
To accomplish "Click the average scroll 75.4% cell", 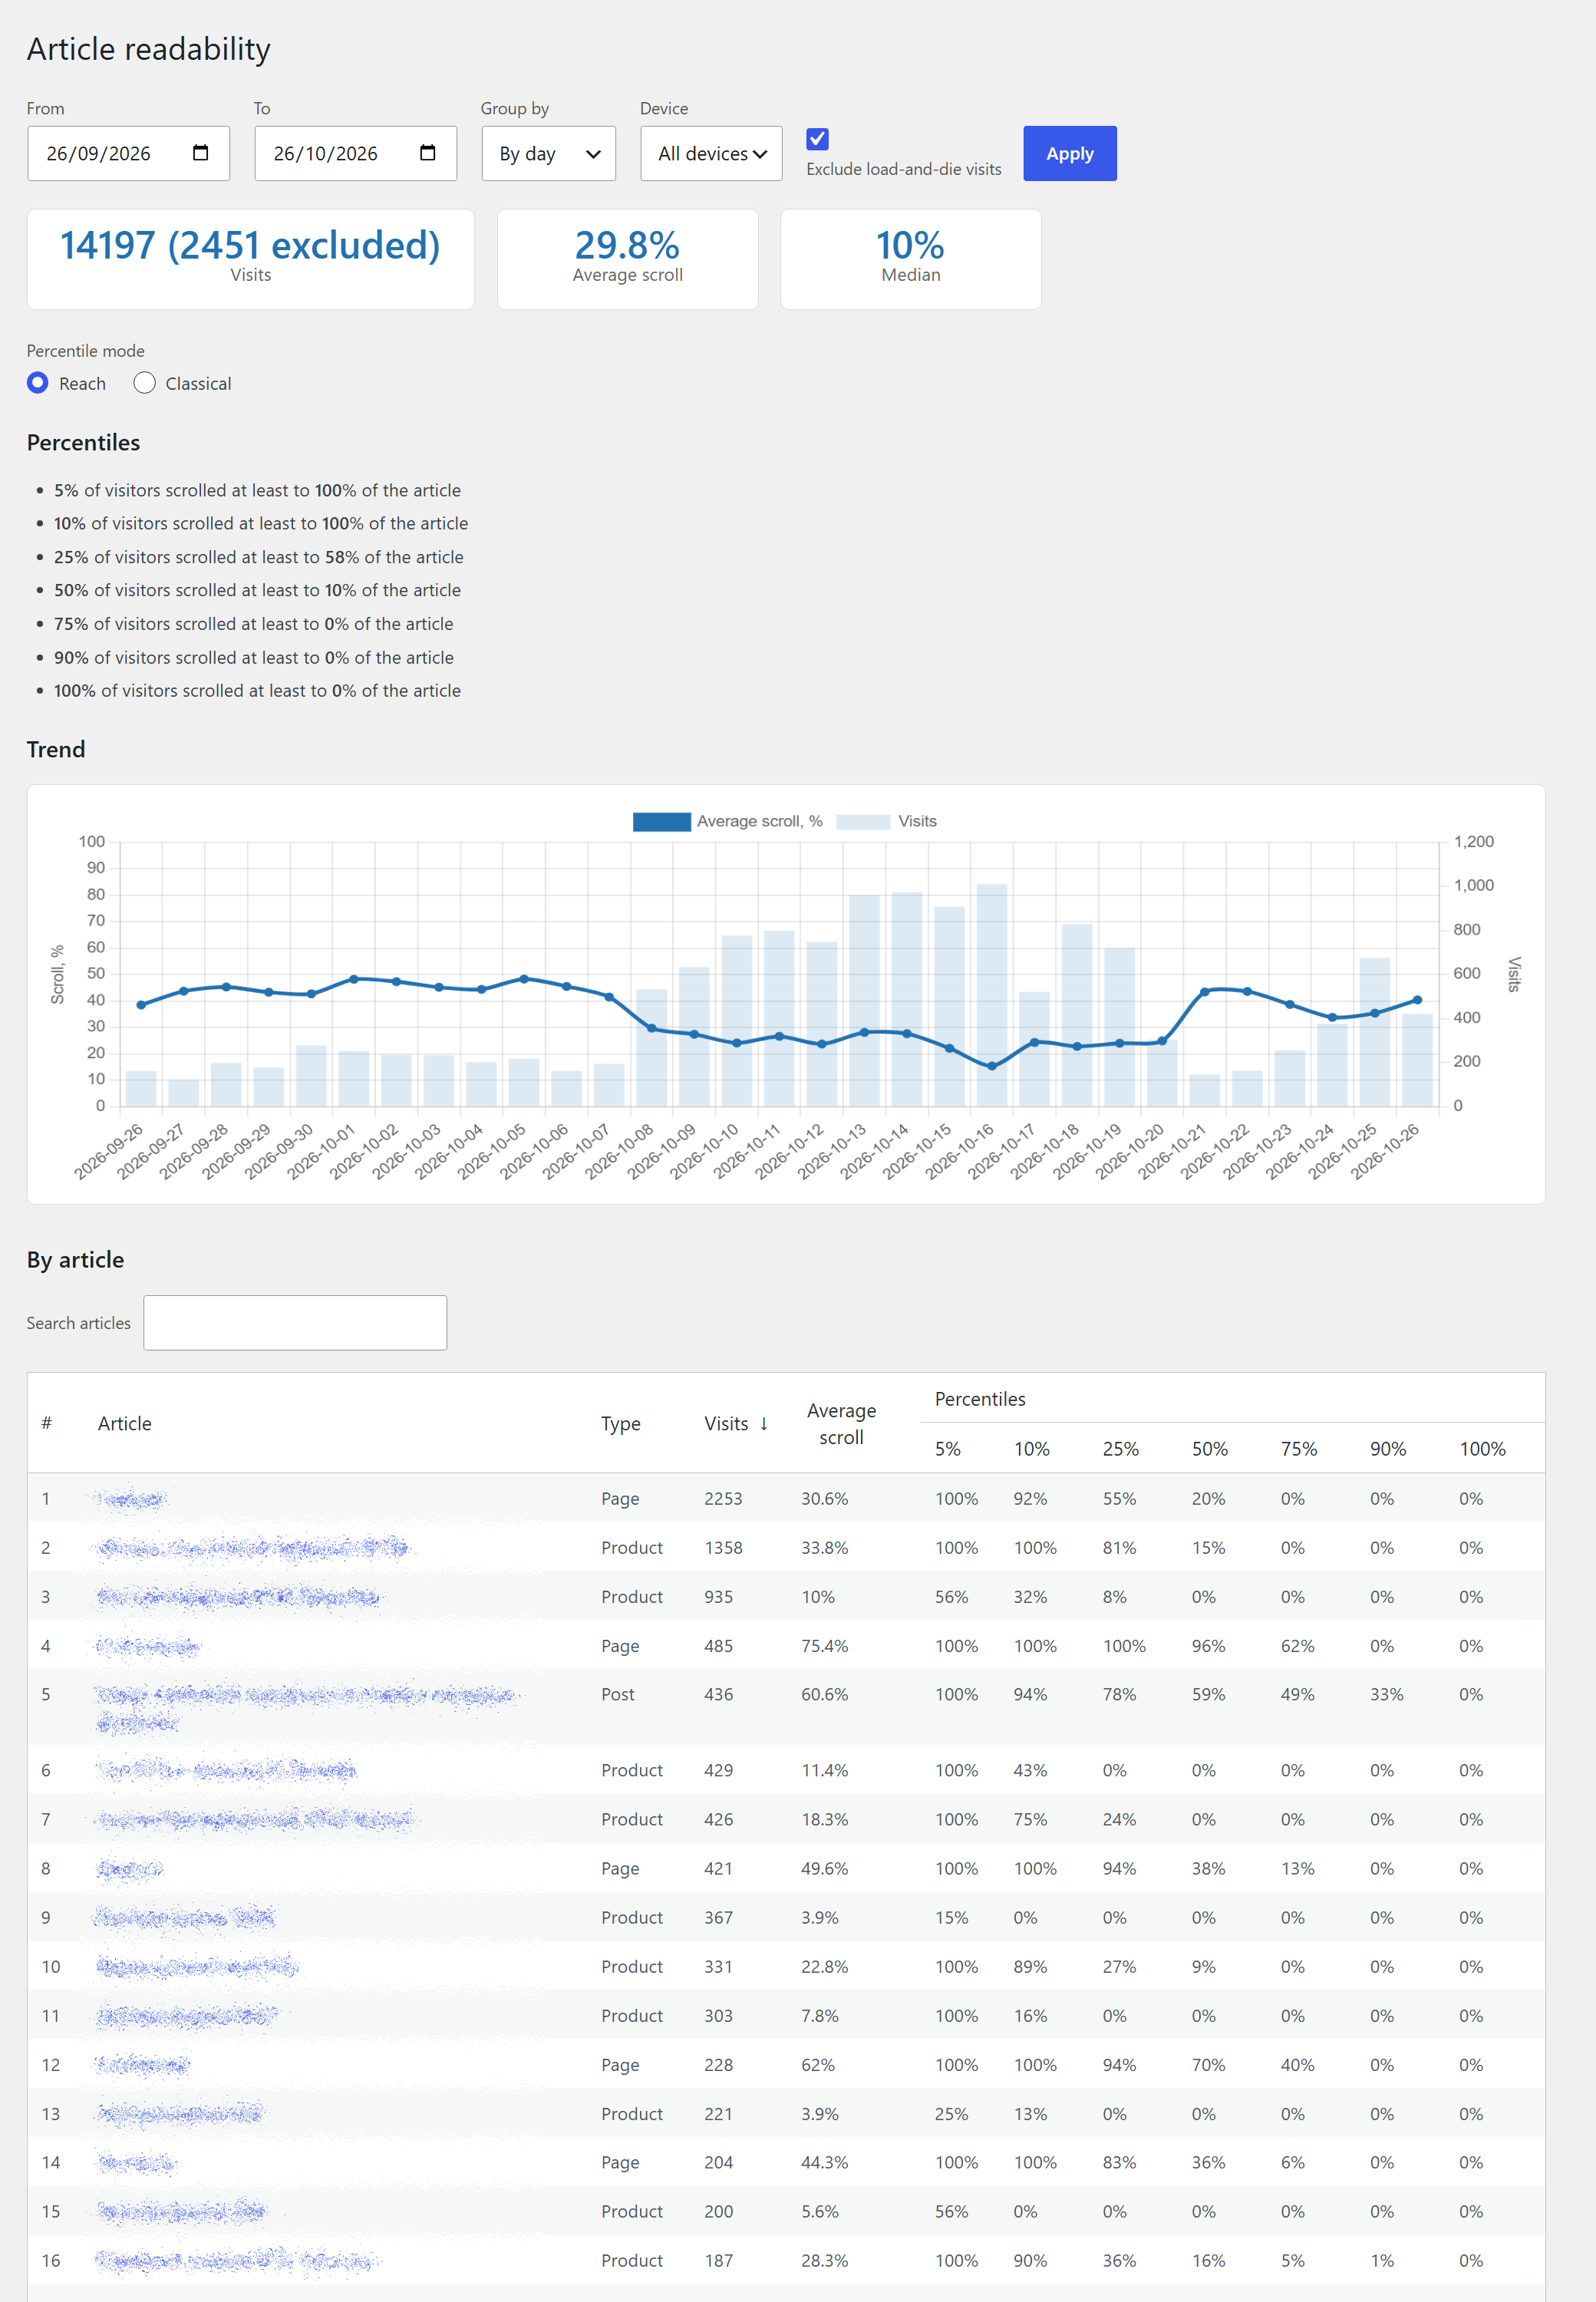I will (x=824, y=1645).
